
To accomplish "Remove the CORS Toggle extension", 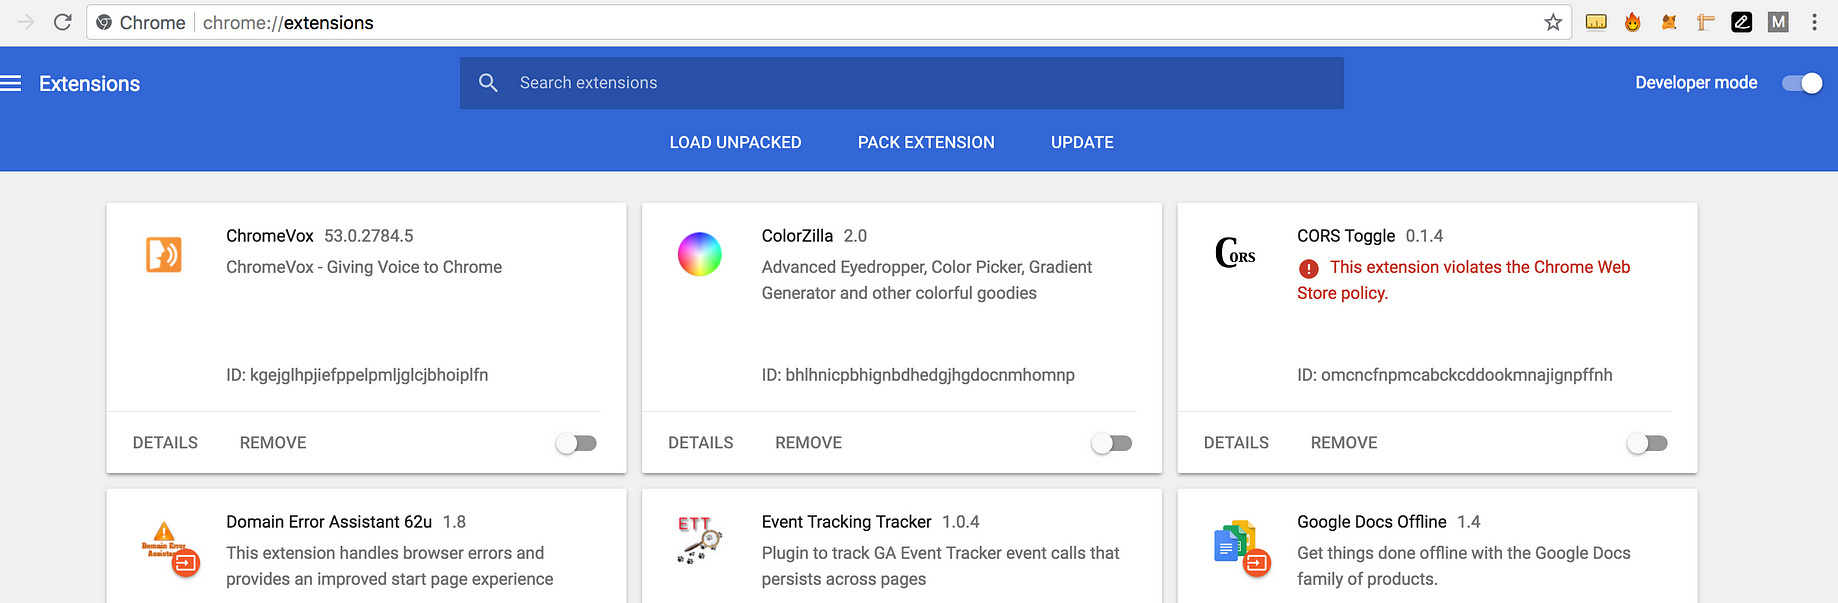I will pyautogui.click(x=1344, y=443).
